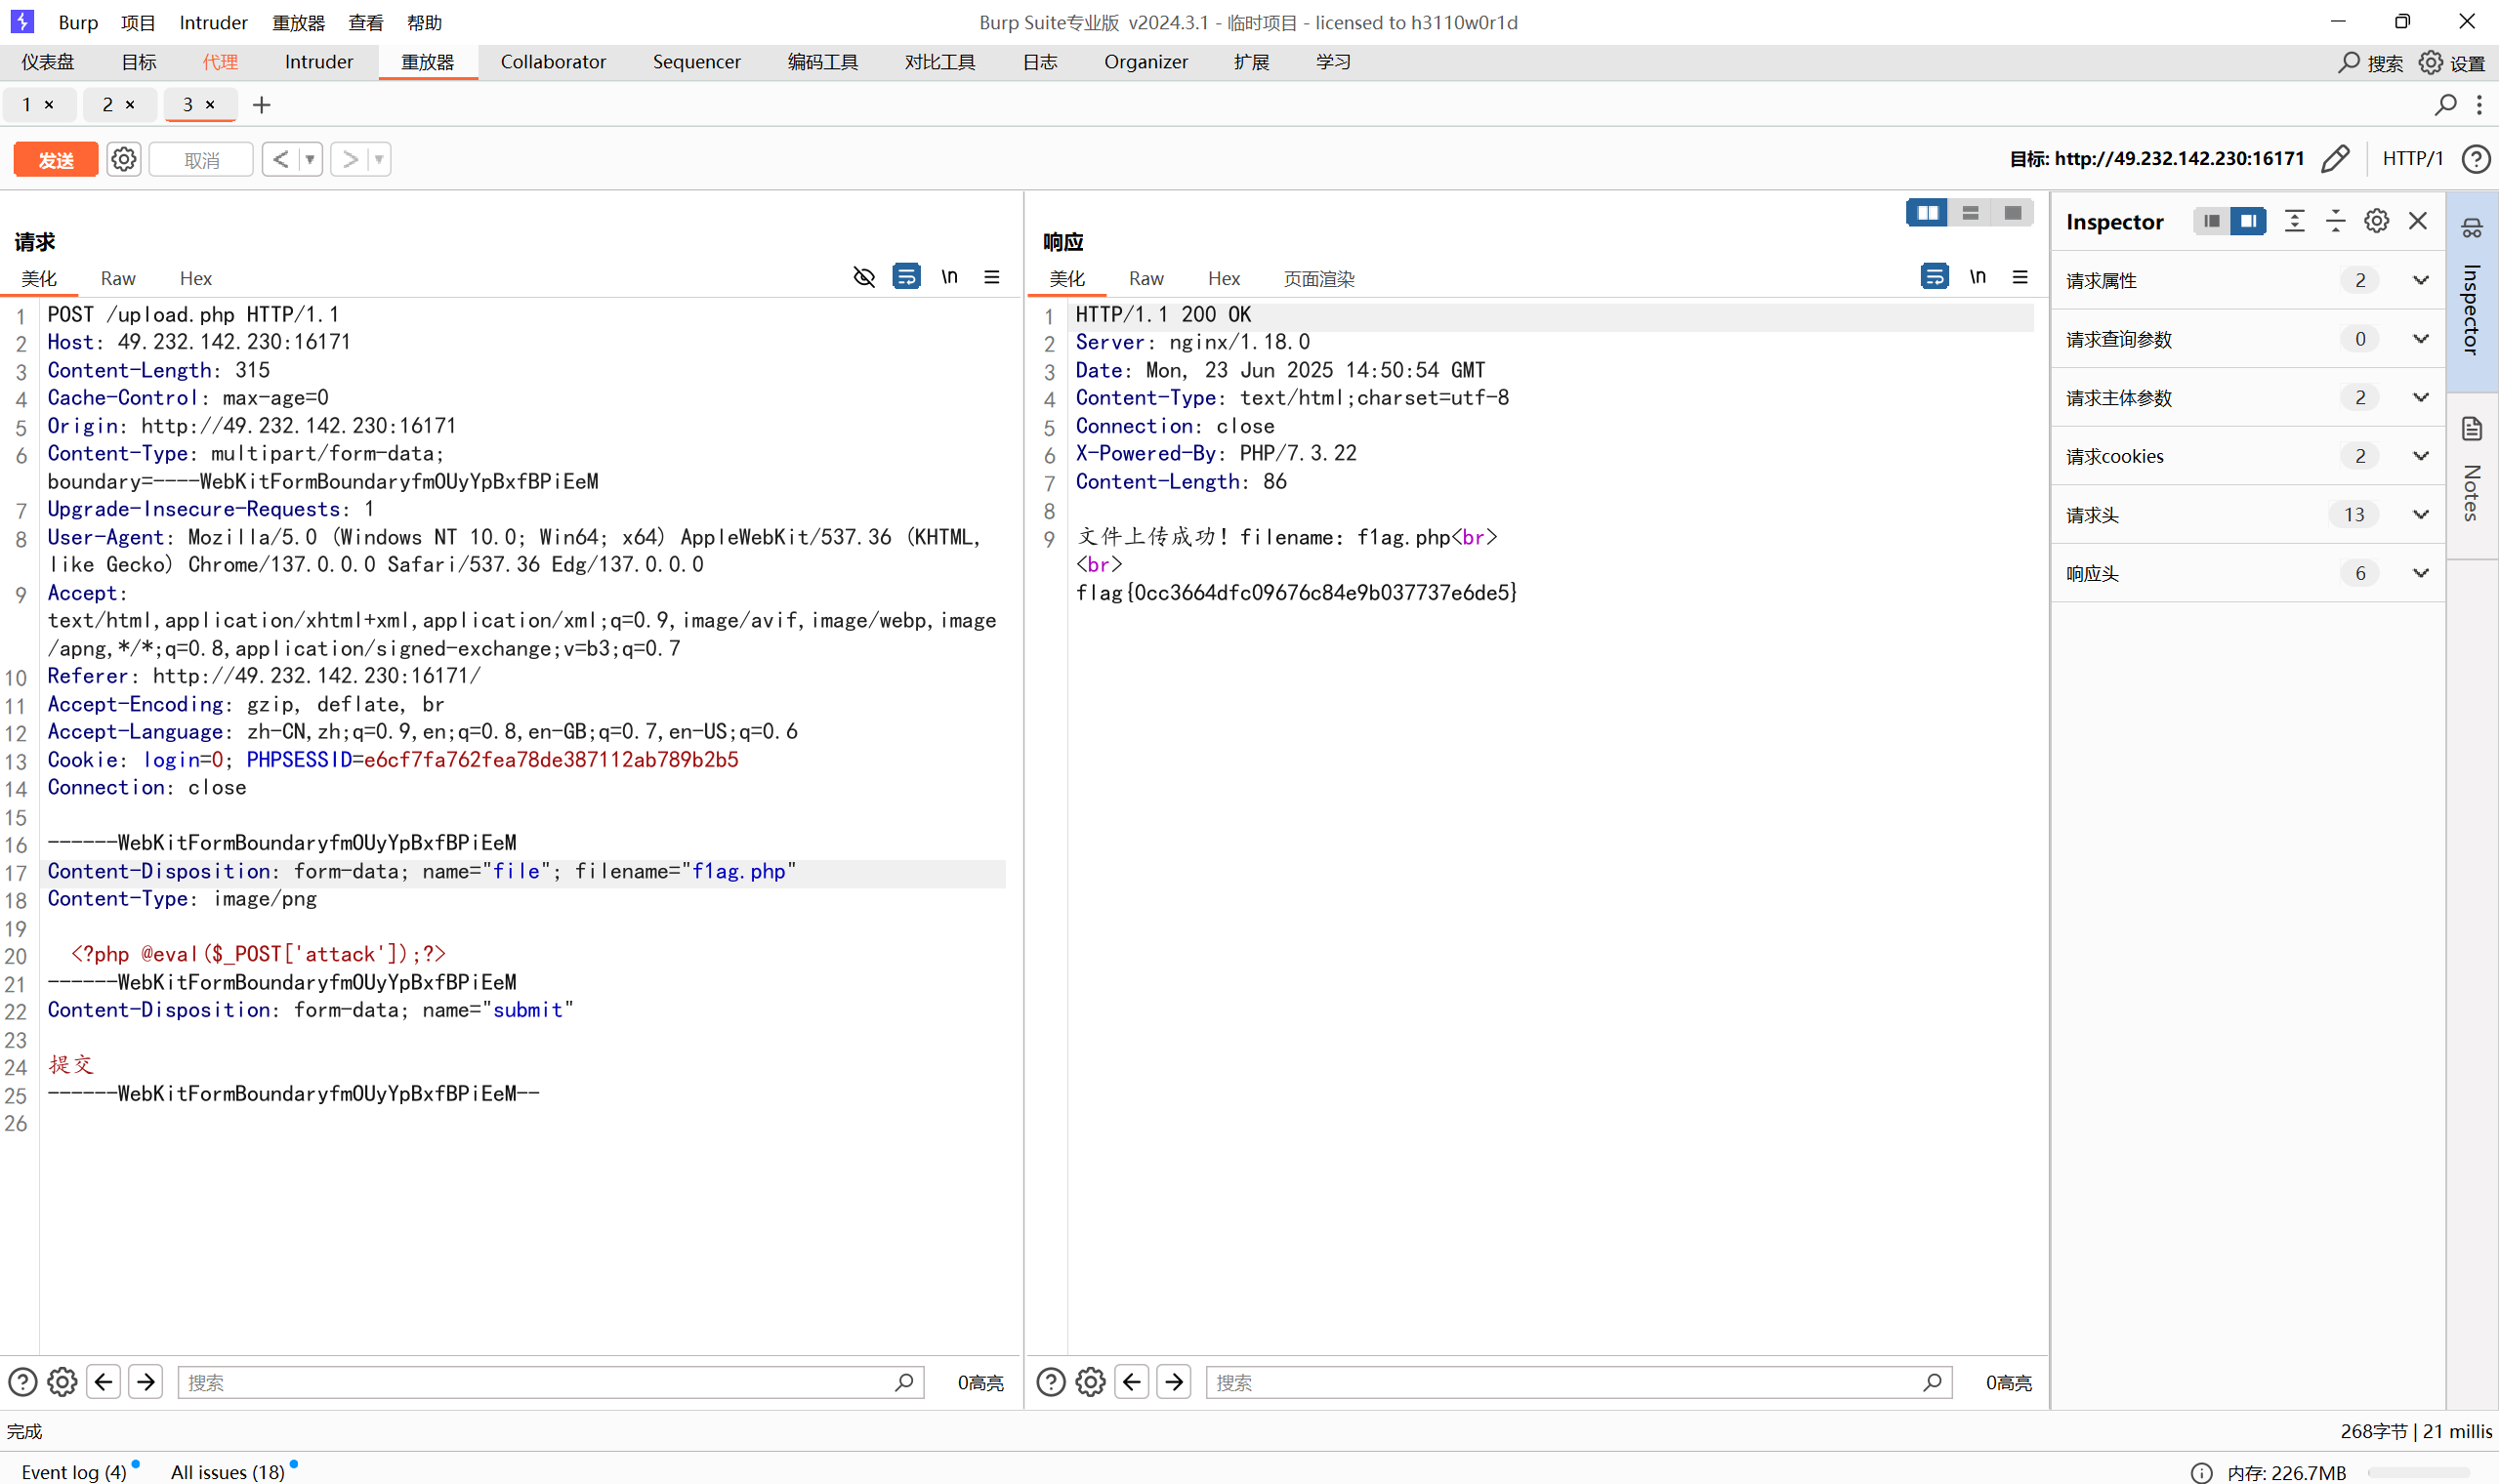Open the 项目 menu

coord(138,22)
